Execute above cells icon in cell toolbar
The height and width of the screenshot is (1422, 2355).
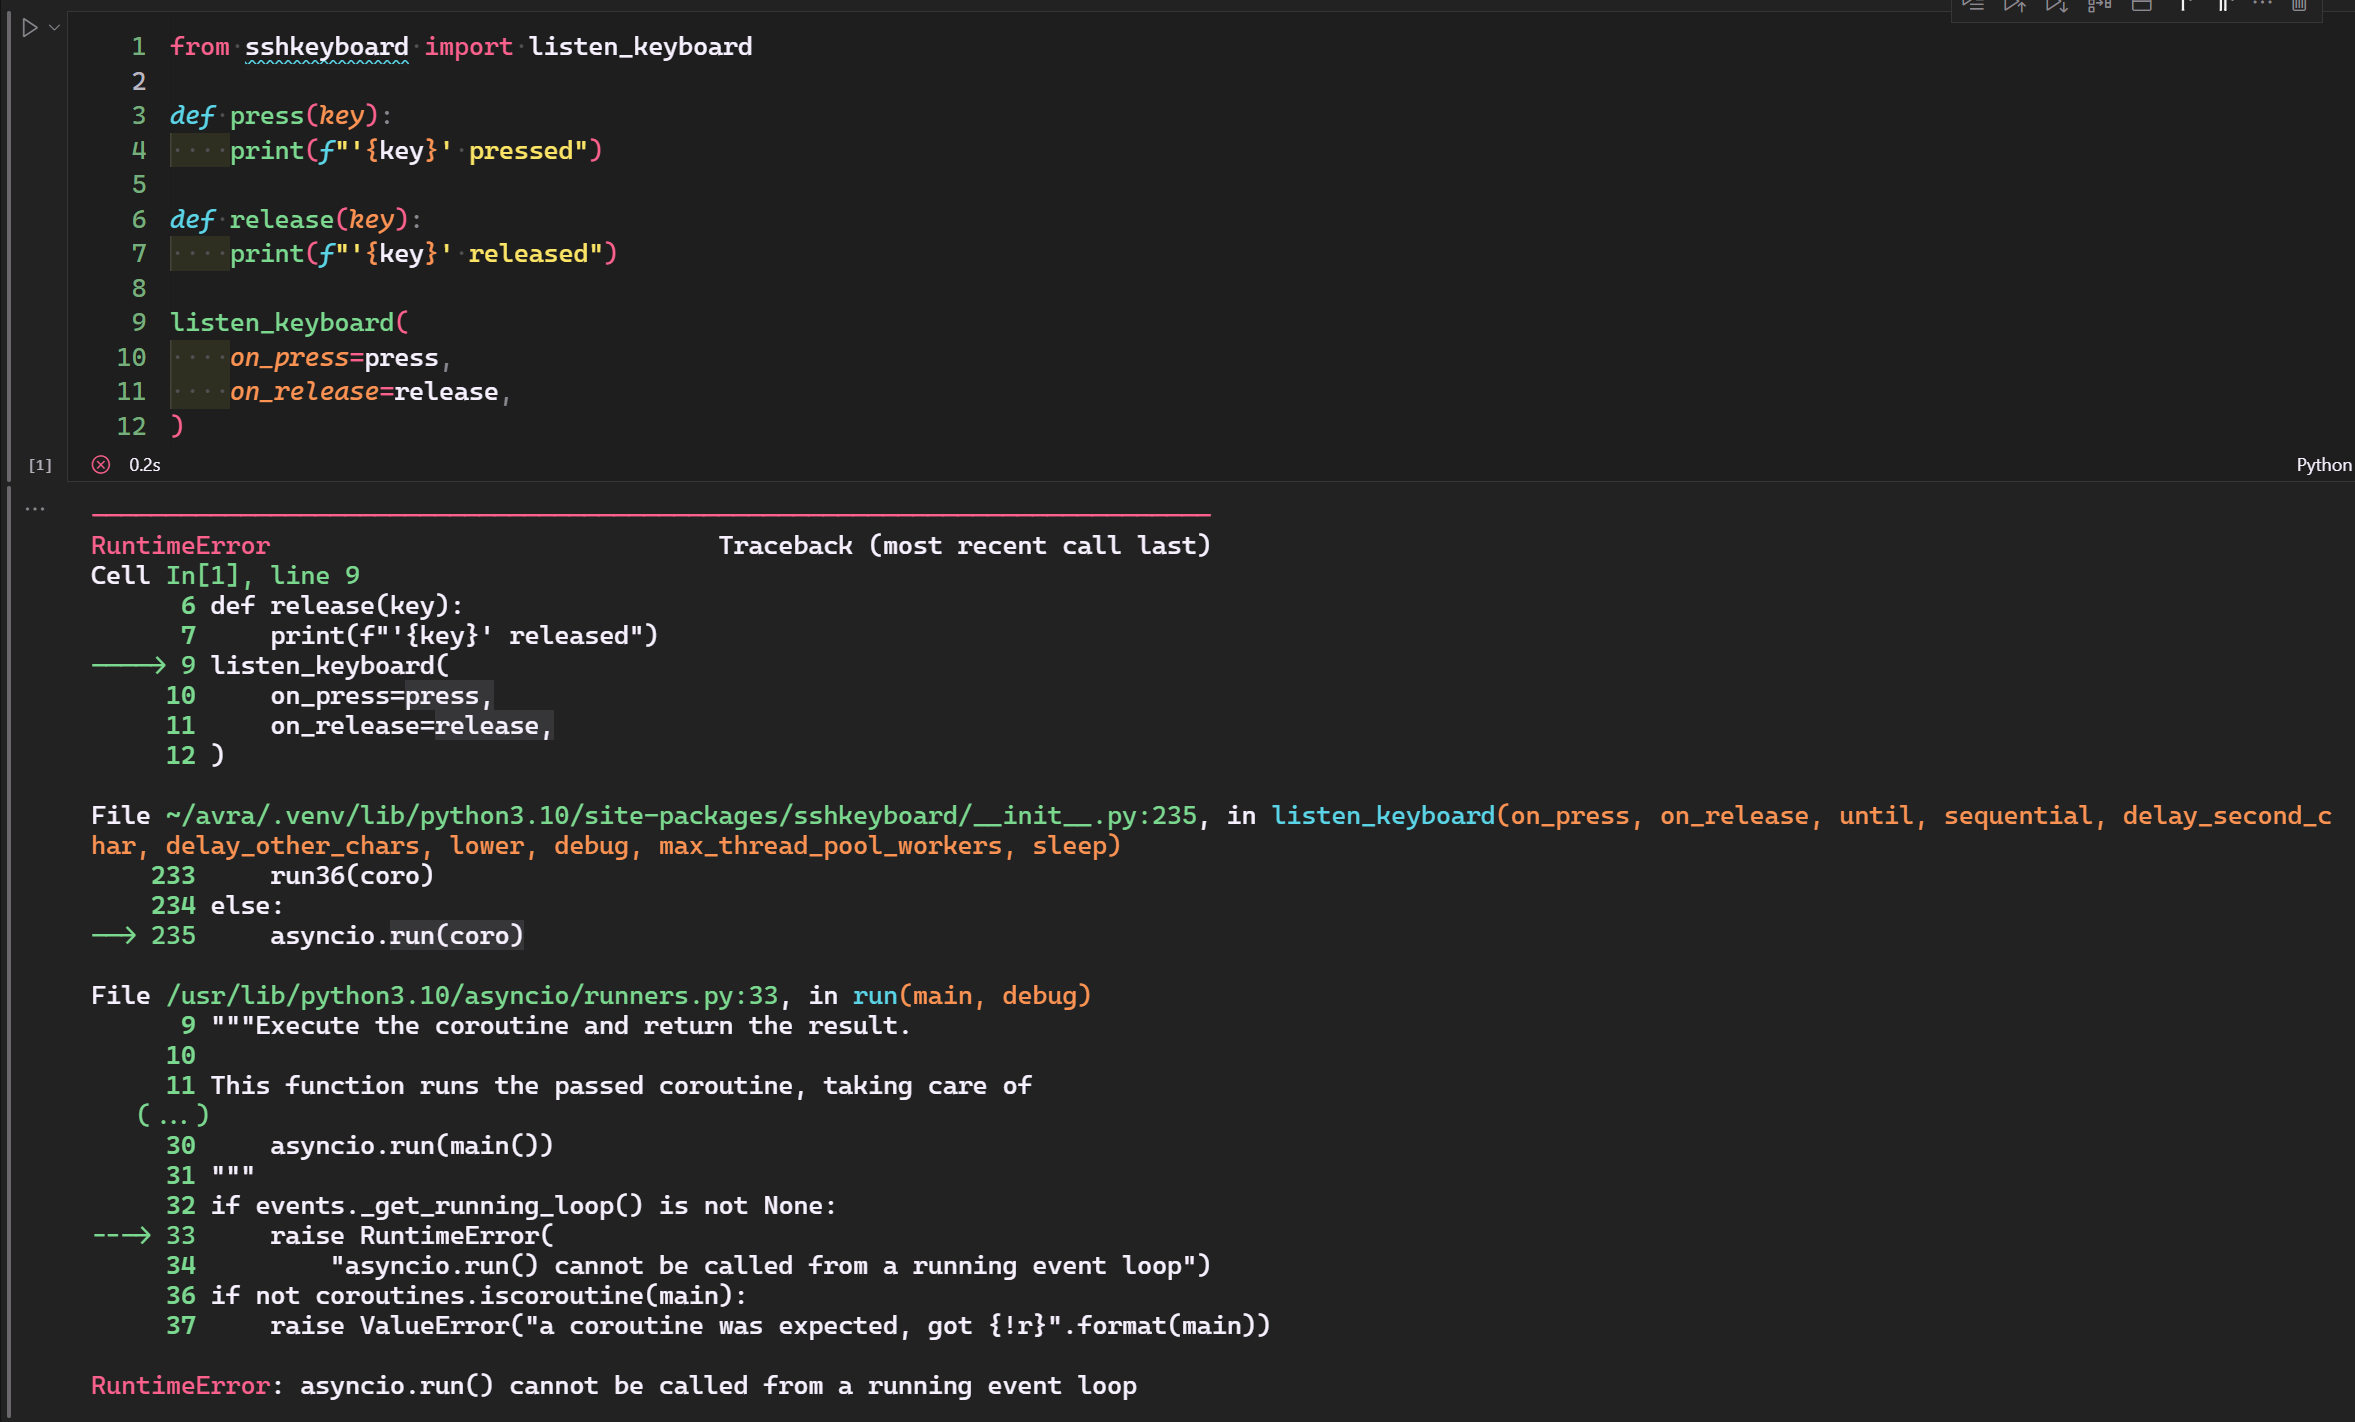tap(2015, 5)
